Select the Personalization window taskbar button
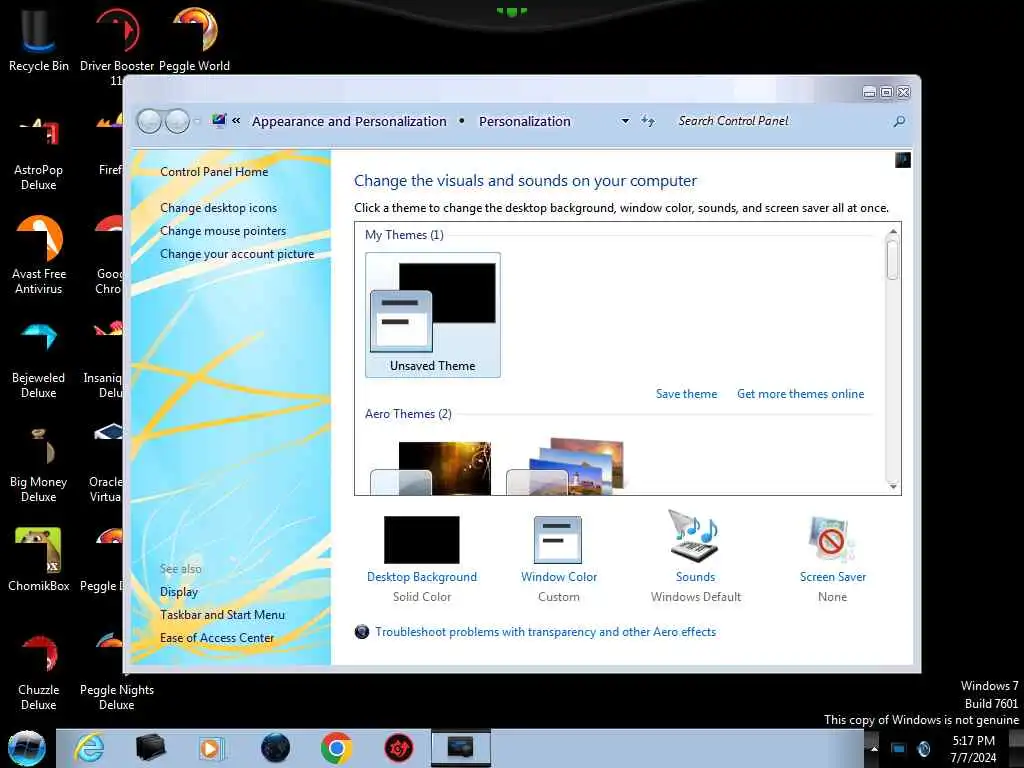 (x=460, y=748)
